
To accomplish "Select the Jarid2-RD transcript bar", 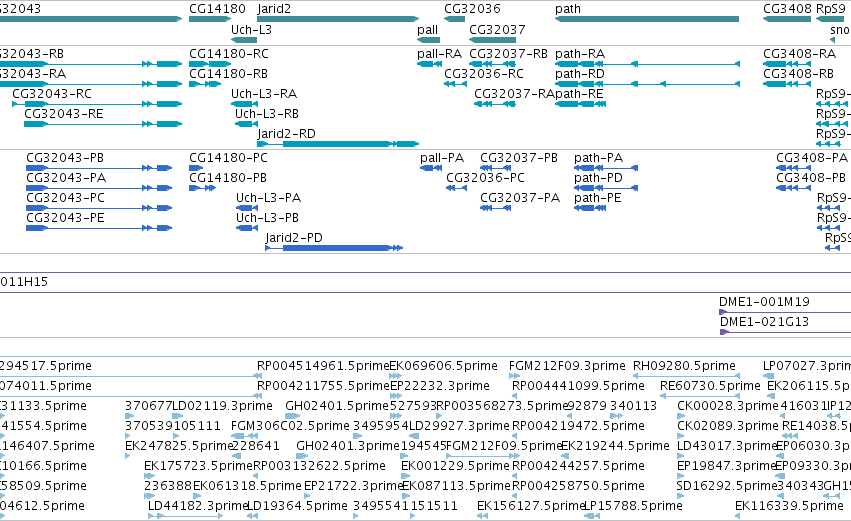I will 338,144.
